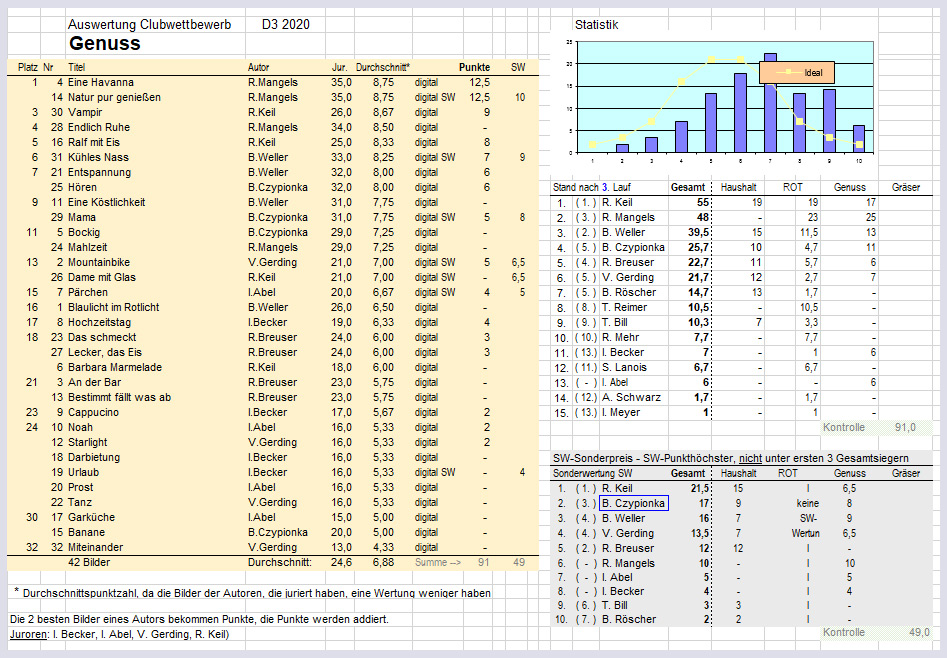Click the "Statistik" label above the chart
947x658 pixels.
[598, 24]
